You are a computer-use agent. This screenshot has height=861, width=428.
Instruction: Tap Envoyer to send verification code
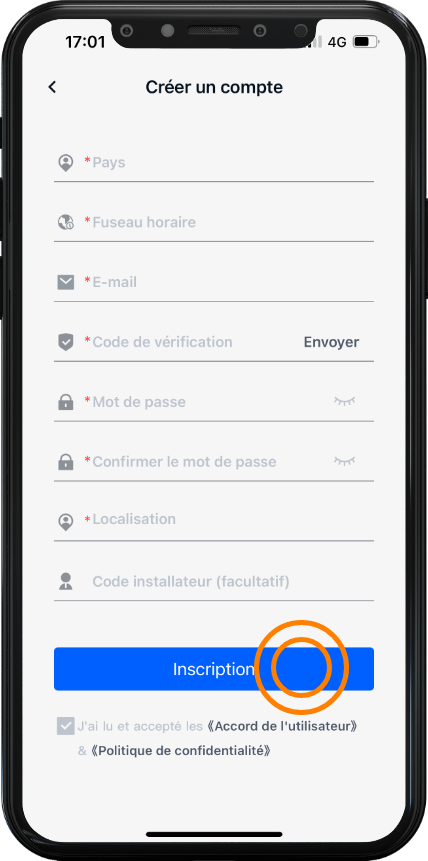(331, 342)
